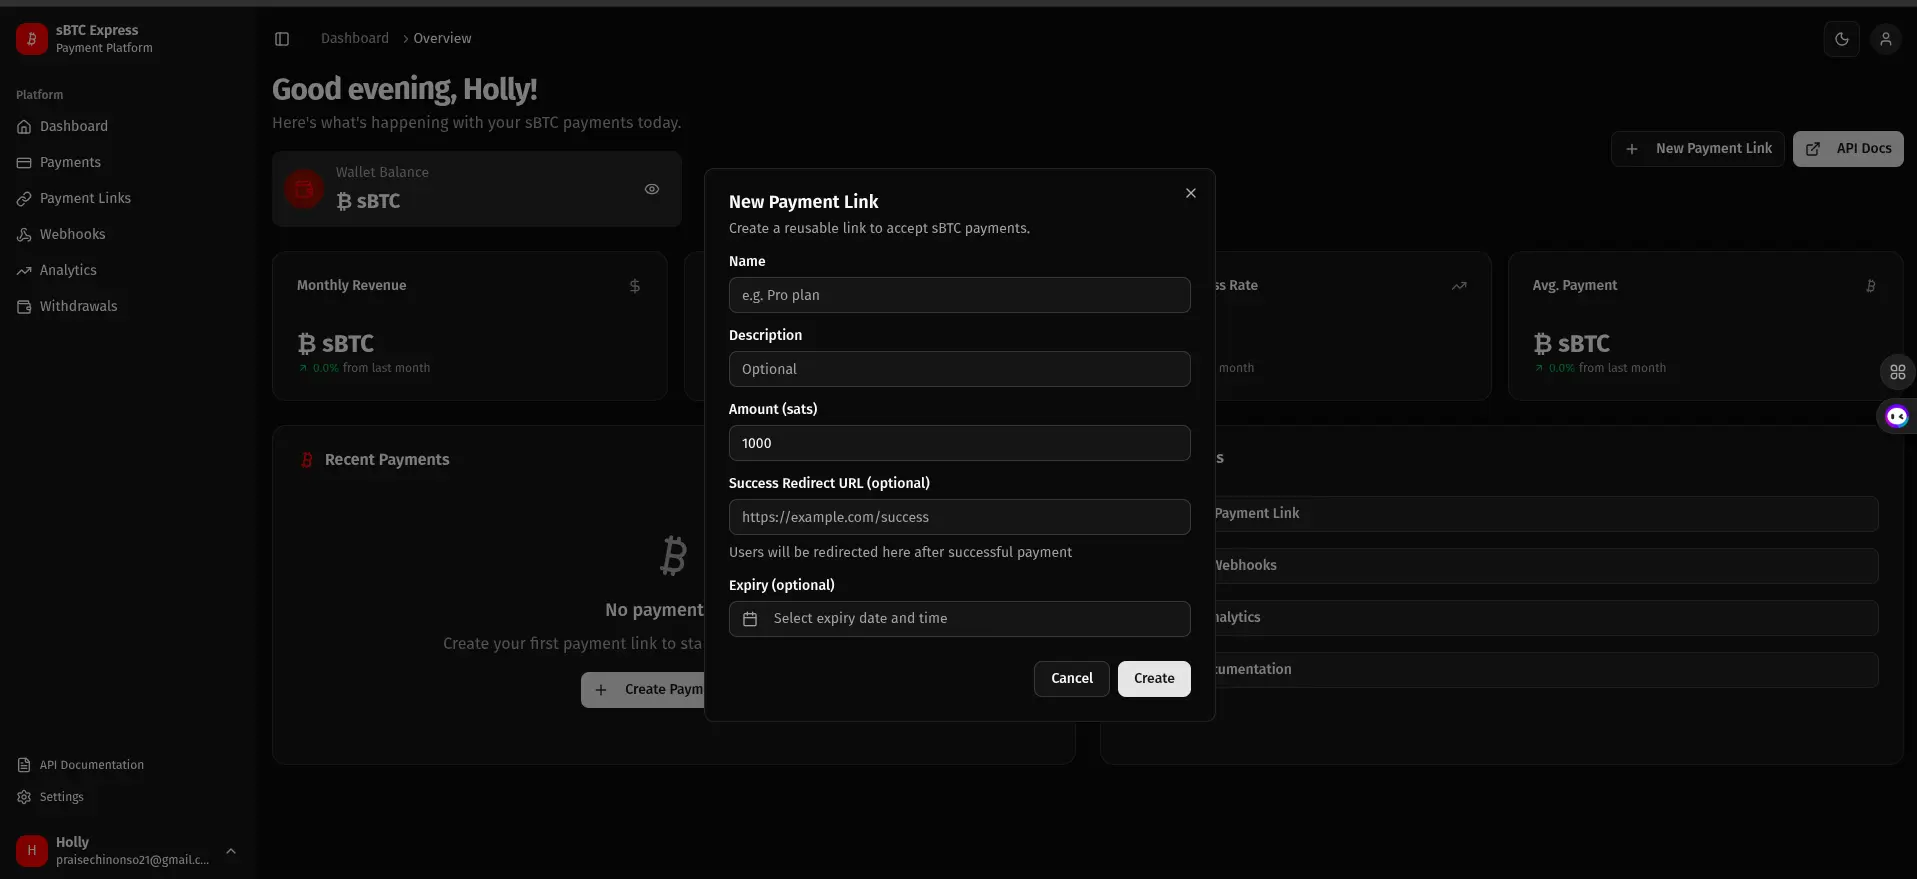The height and width of the screenshot is (879, 1917).
Task: Toggle wallet balance visibility eye icon
Action: [x=652, y=189]
